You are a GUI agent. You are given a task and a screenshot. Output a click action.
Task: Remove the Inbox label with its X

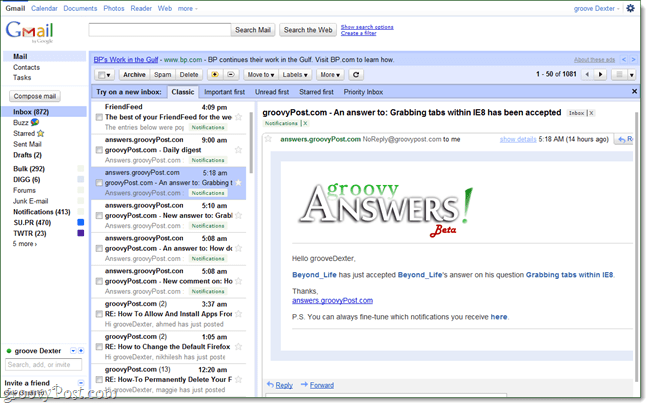(x=592, y=113)
